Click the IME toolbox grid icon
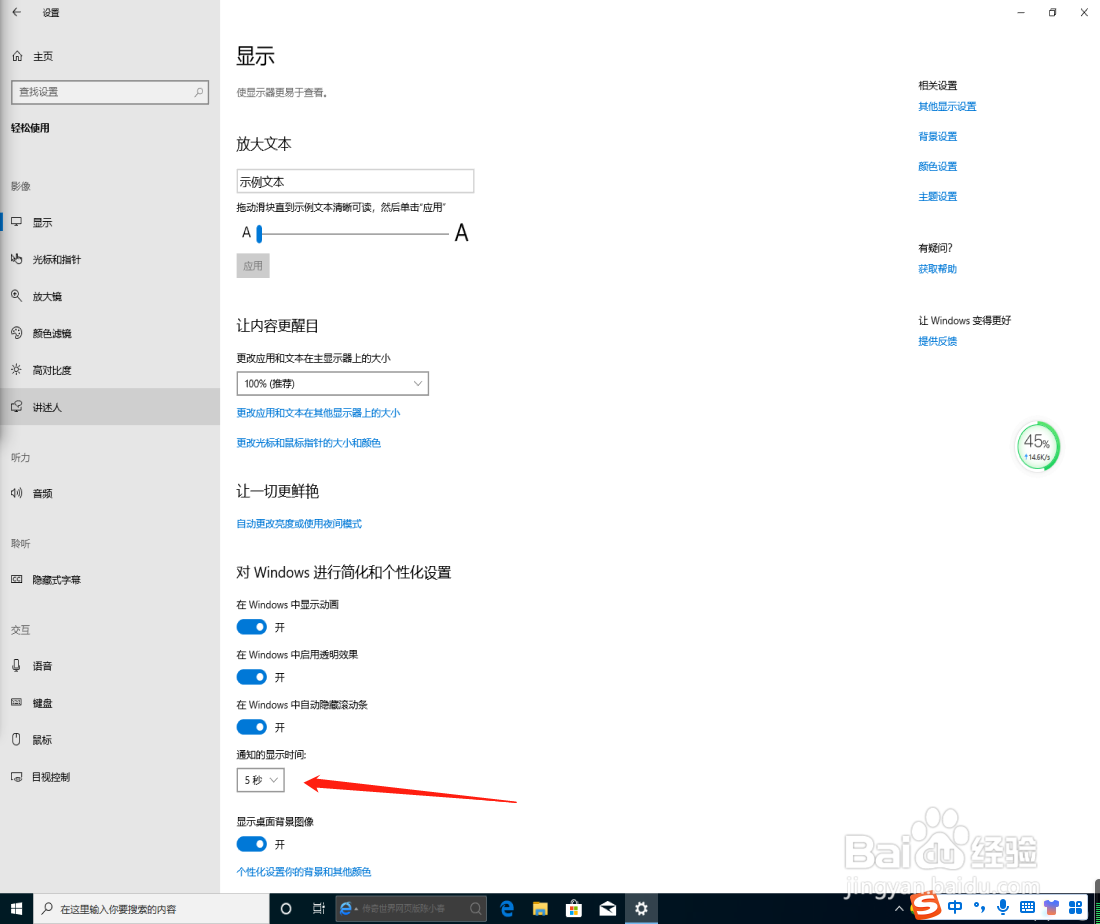This screenshot has height=924, width=1100. pyautogui.click(x=1075, y=907)
